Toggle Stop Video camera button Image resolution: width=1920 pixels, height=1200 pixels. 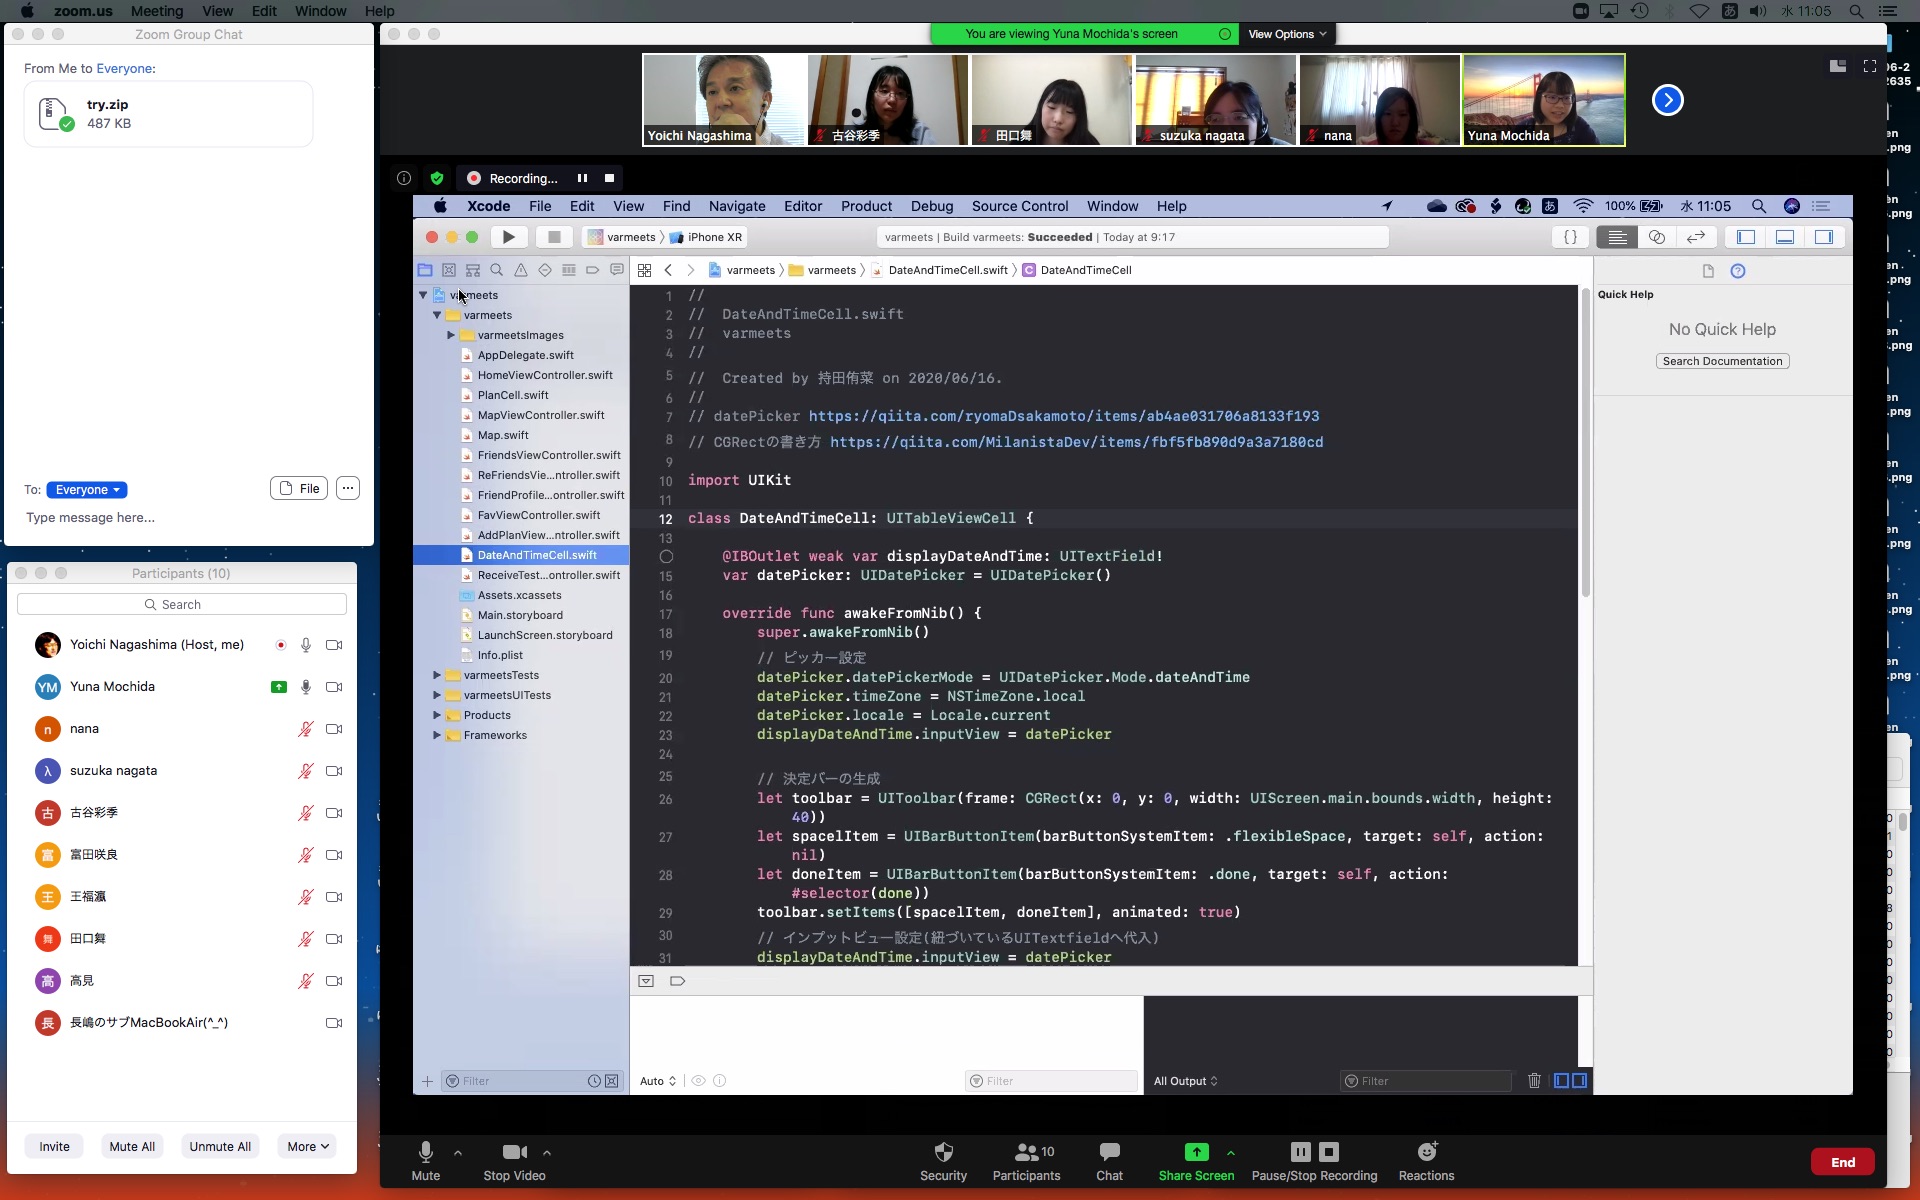coord(514,1152)
